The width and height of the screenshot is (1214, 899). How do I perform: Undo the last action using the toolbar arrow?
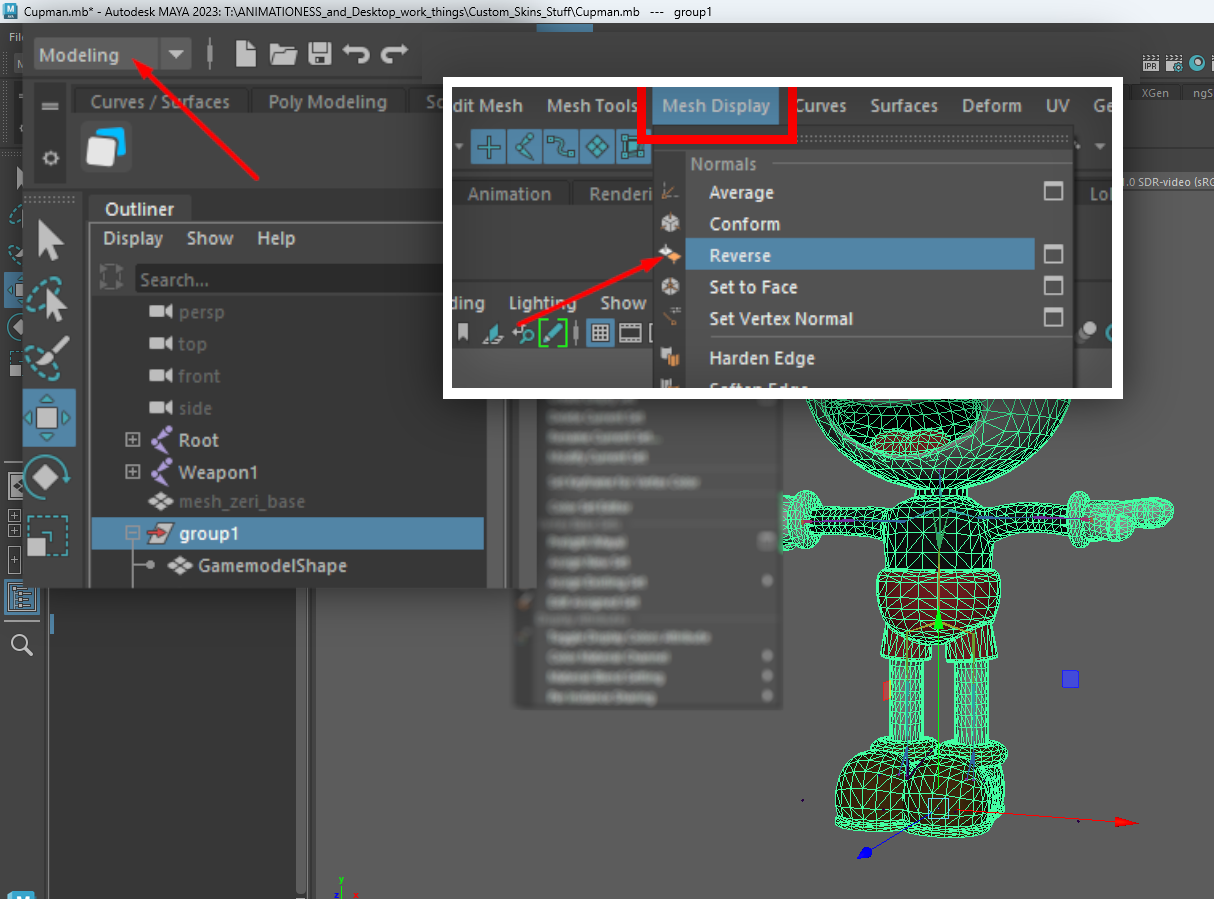[356, 54]
